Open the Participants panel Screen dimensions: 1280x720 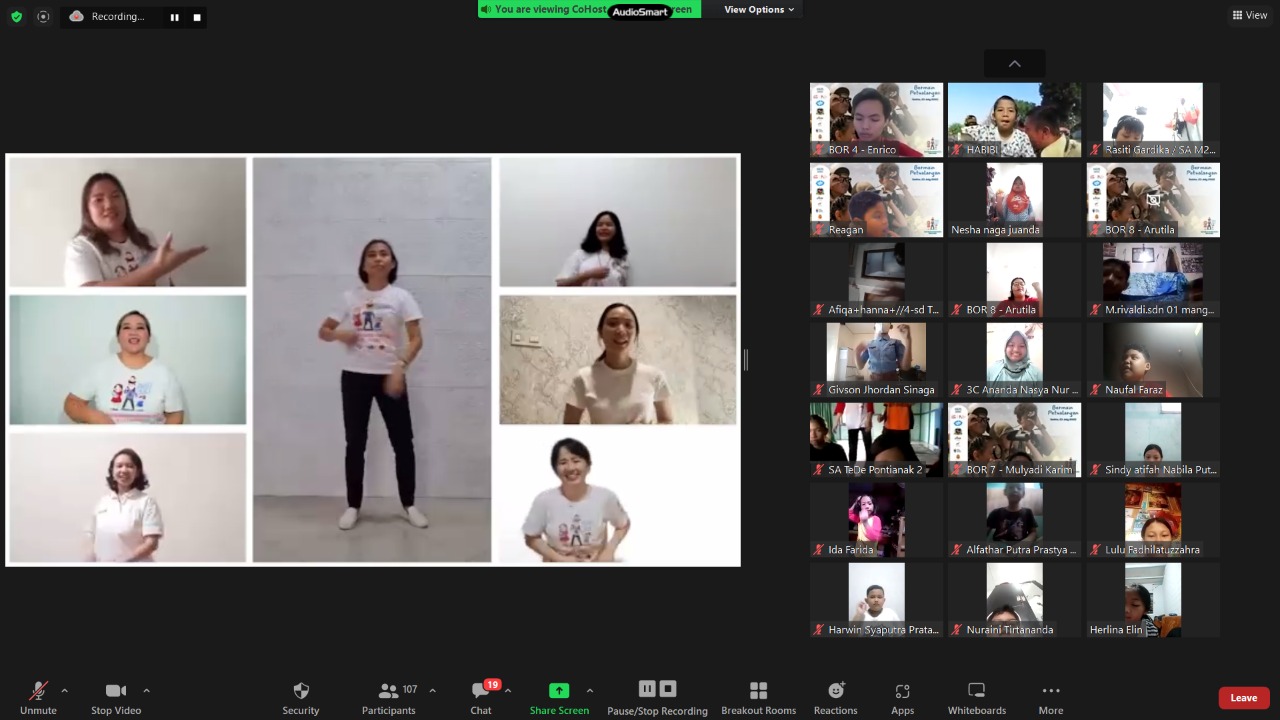tap(389, 697)
